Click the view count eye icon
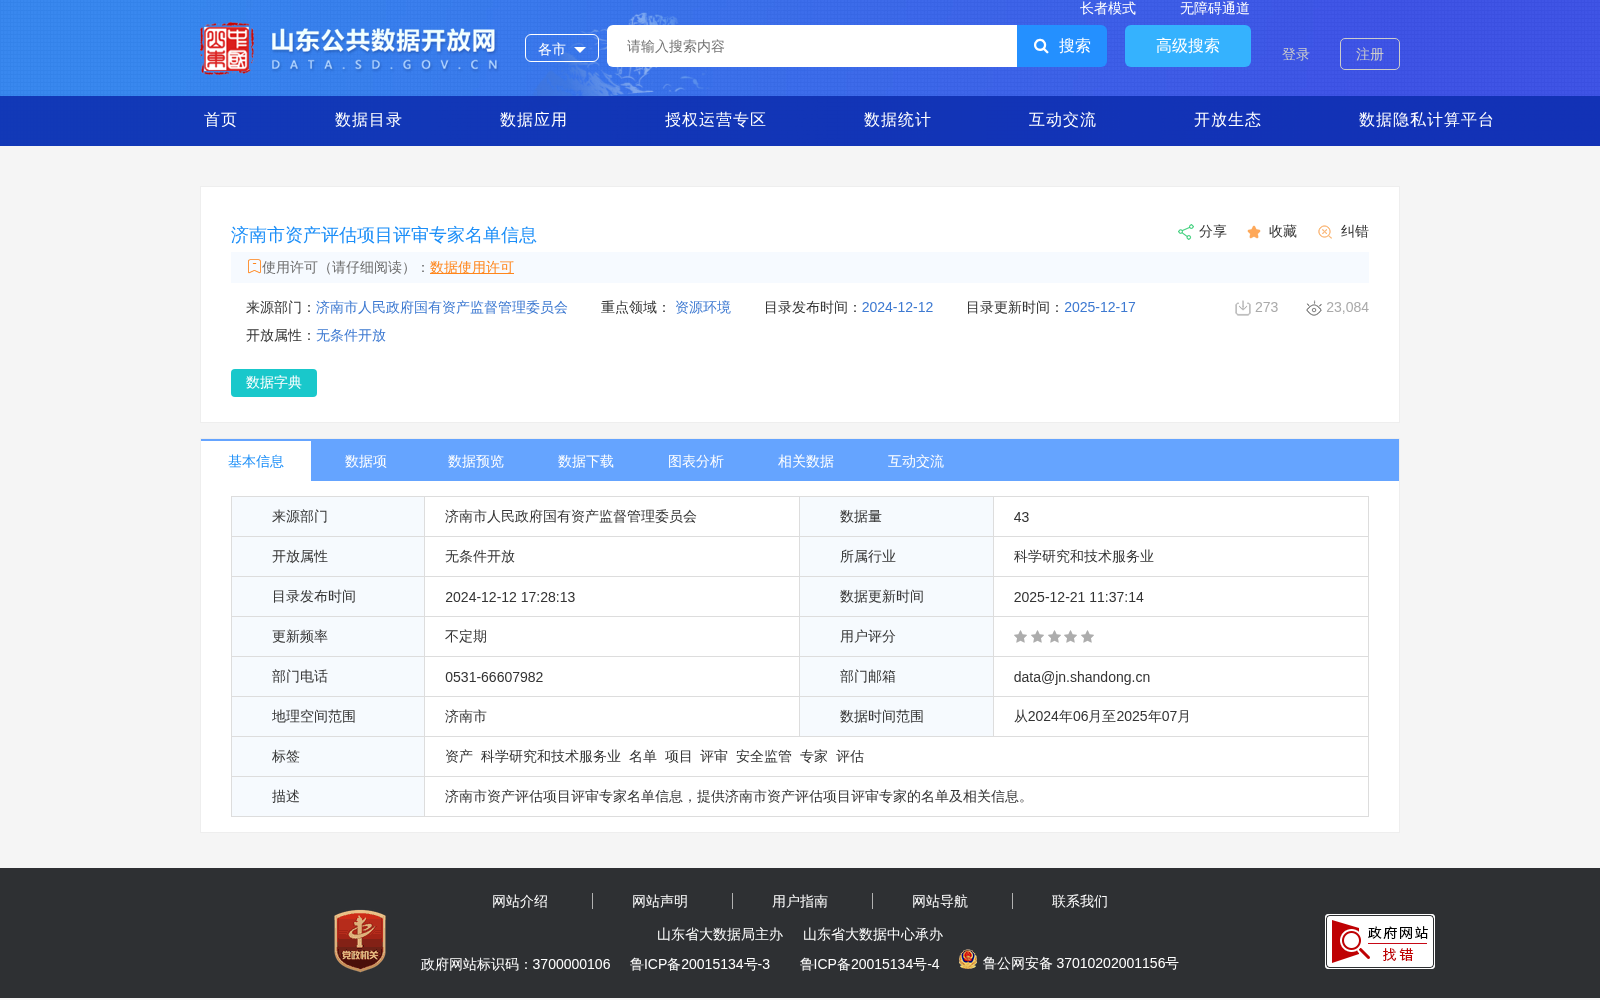1600x1000 pixels. point(1314,308)
